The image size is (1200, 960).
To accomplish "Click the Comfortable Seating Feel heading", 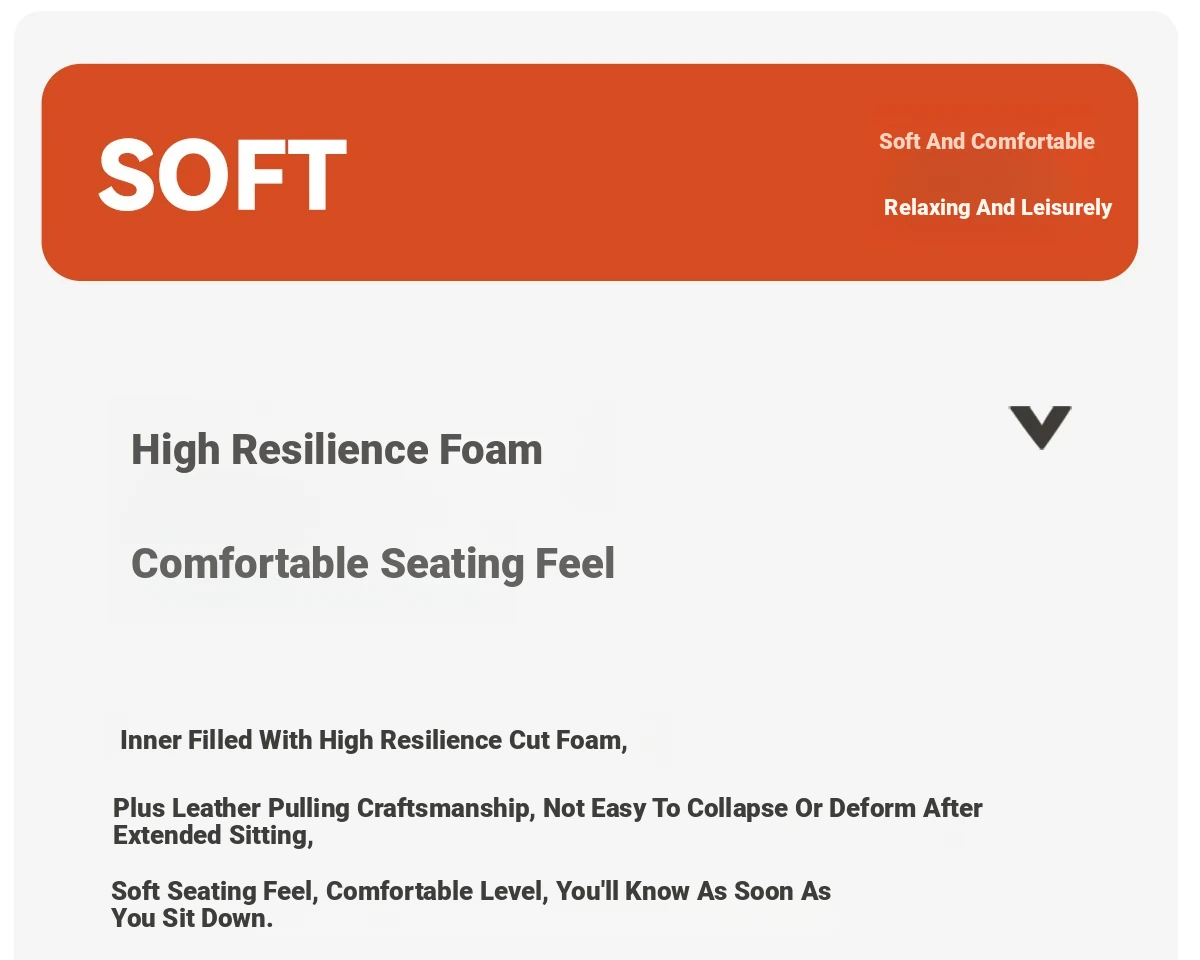I will pyautogui.click(x=373, y=564).
